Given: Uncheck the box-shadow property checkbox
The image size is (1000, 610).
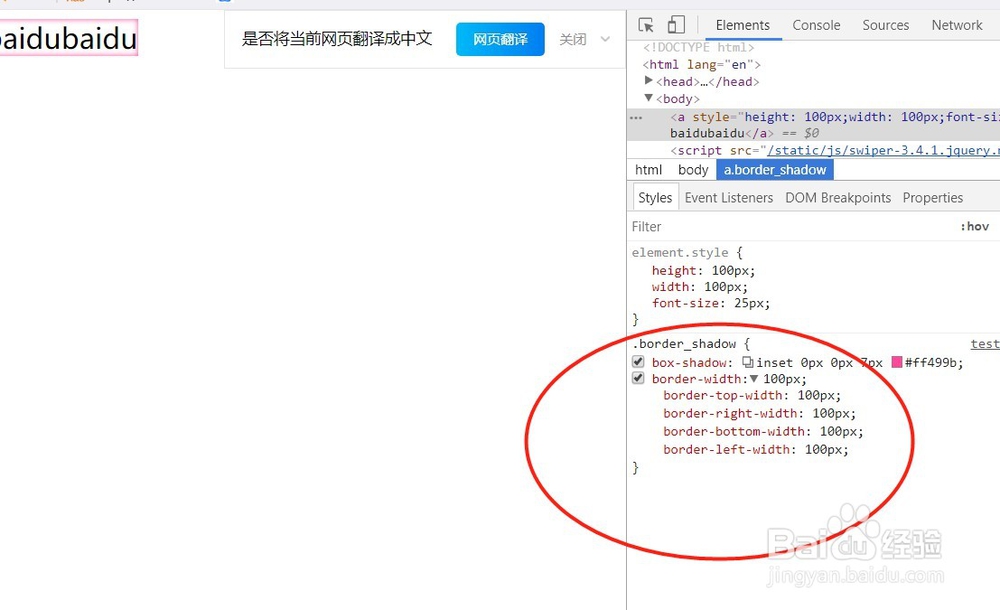Looking at the screenshot, I should 638,362.
